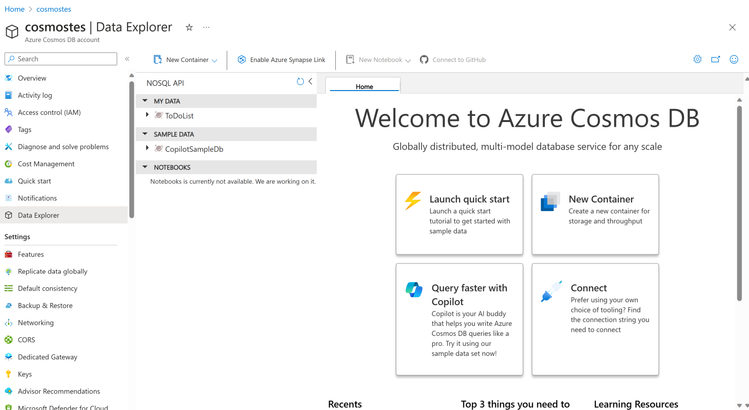Click the Enable Azure Synapse Link button

pyautogui.click(x=281, y=60)
